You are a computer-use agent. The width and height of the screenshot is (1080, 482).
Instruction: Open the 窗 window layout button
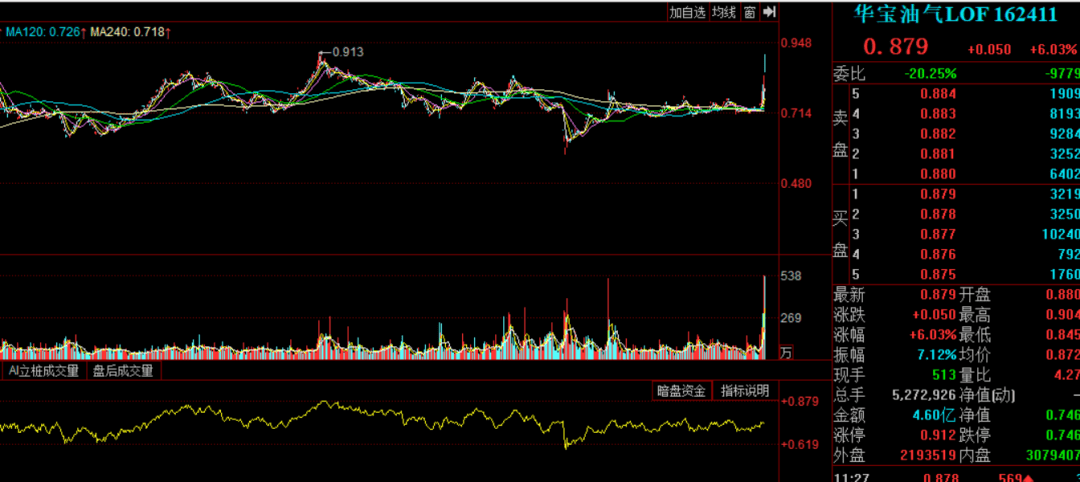coord(748,12)
